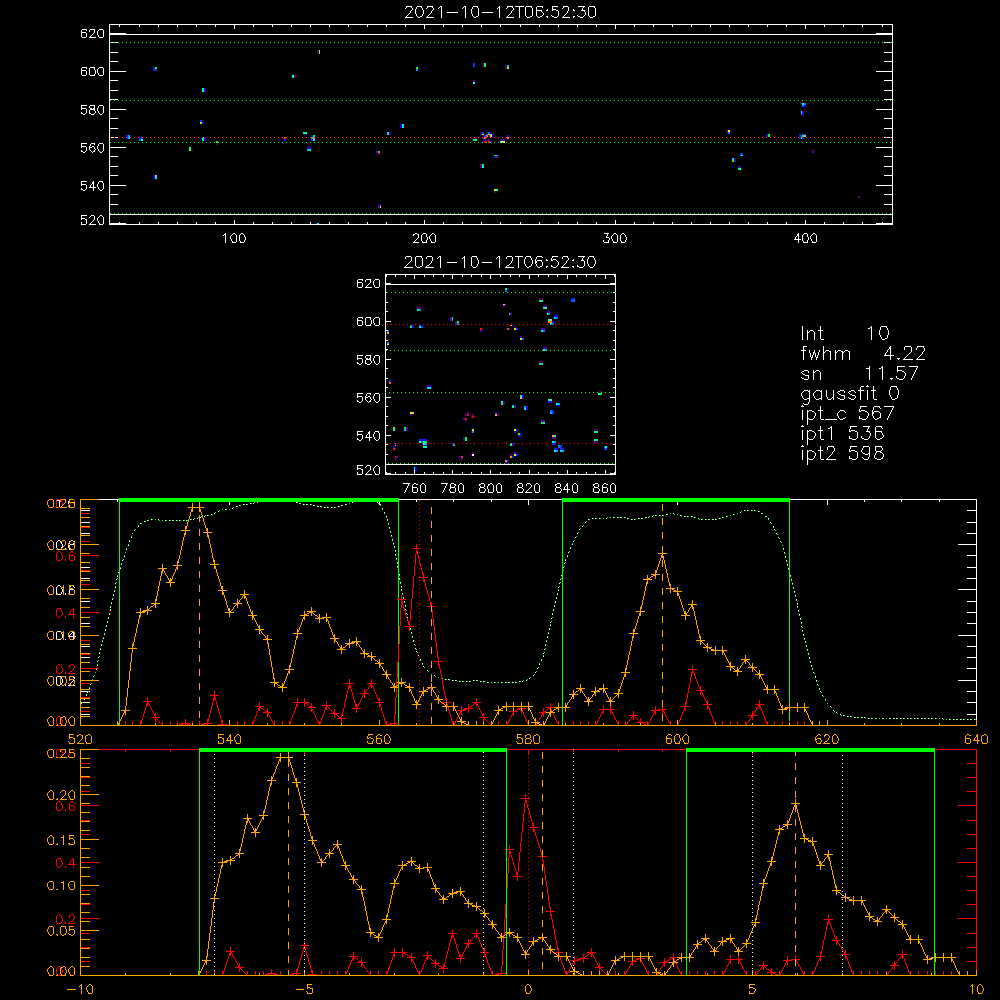Click x-axis label -10 on bottom plot
Viewport: 1000px width, 1000px height.
[x=80, y=990]
